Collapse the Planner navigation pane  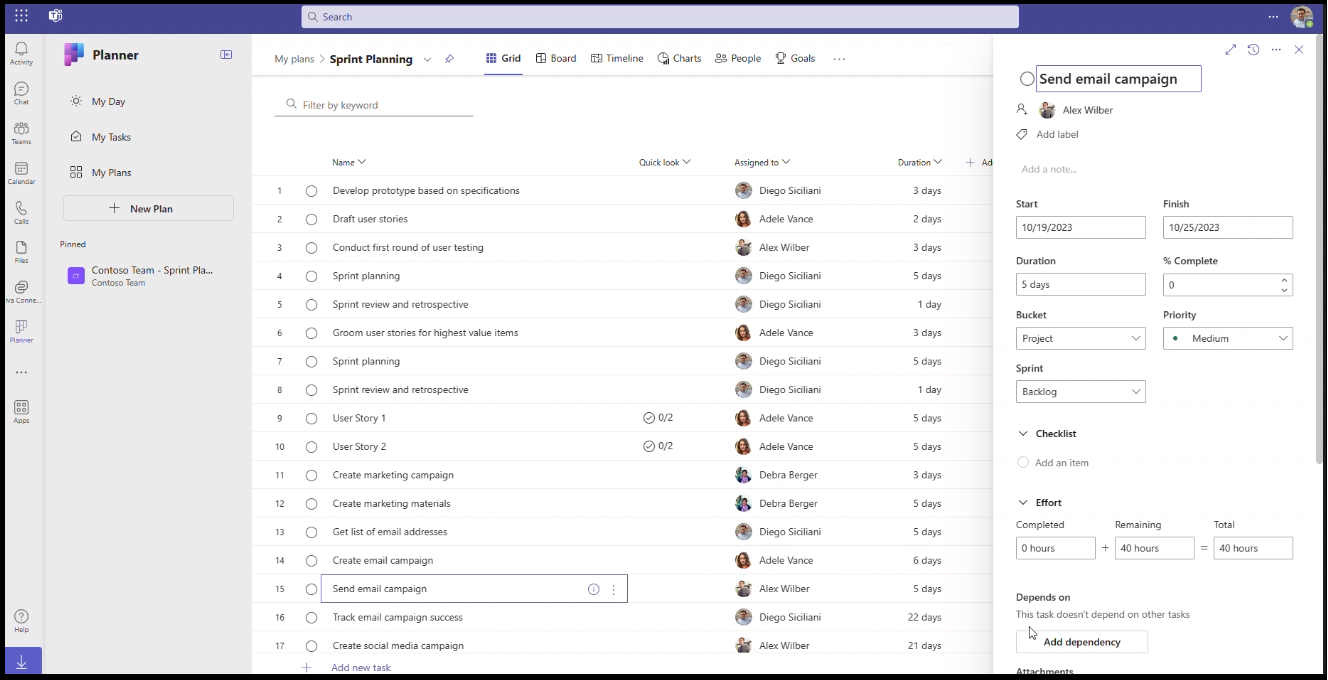coord(226,55)
